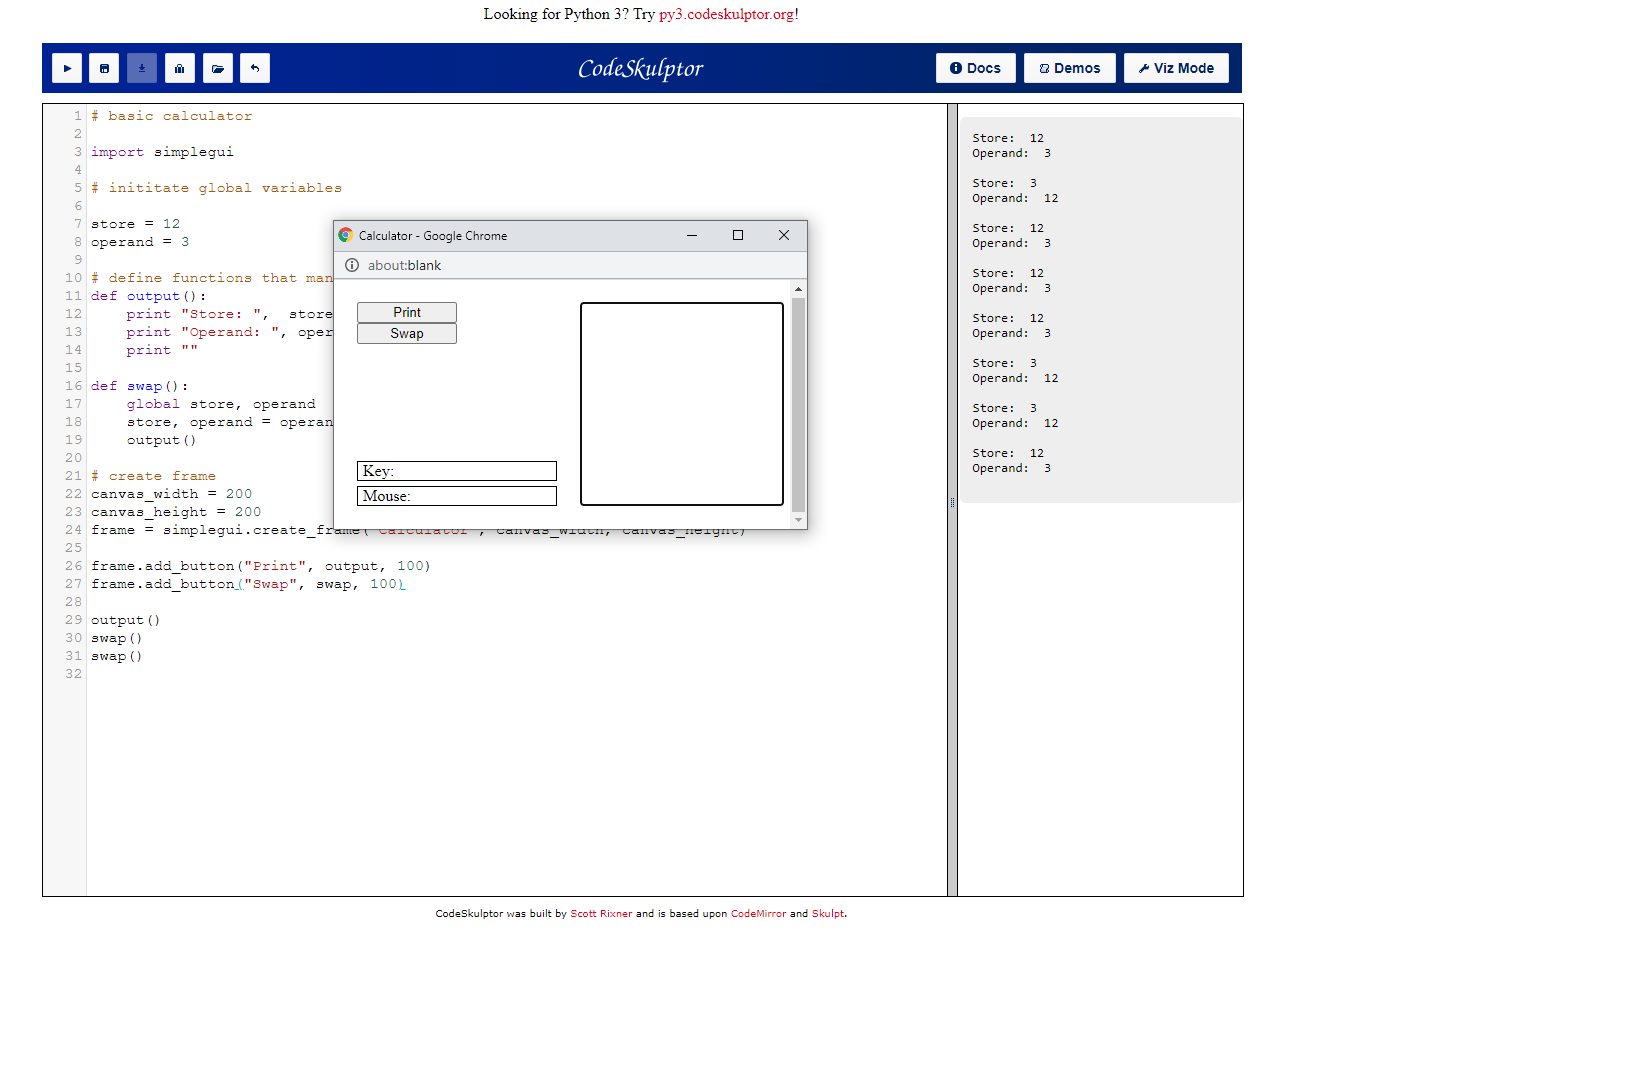Open the py3.codeskulptor.org link
Viewport: 1628px width, 1090px height.
728,14
